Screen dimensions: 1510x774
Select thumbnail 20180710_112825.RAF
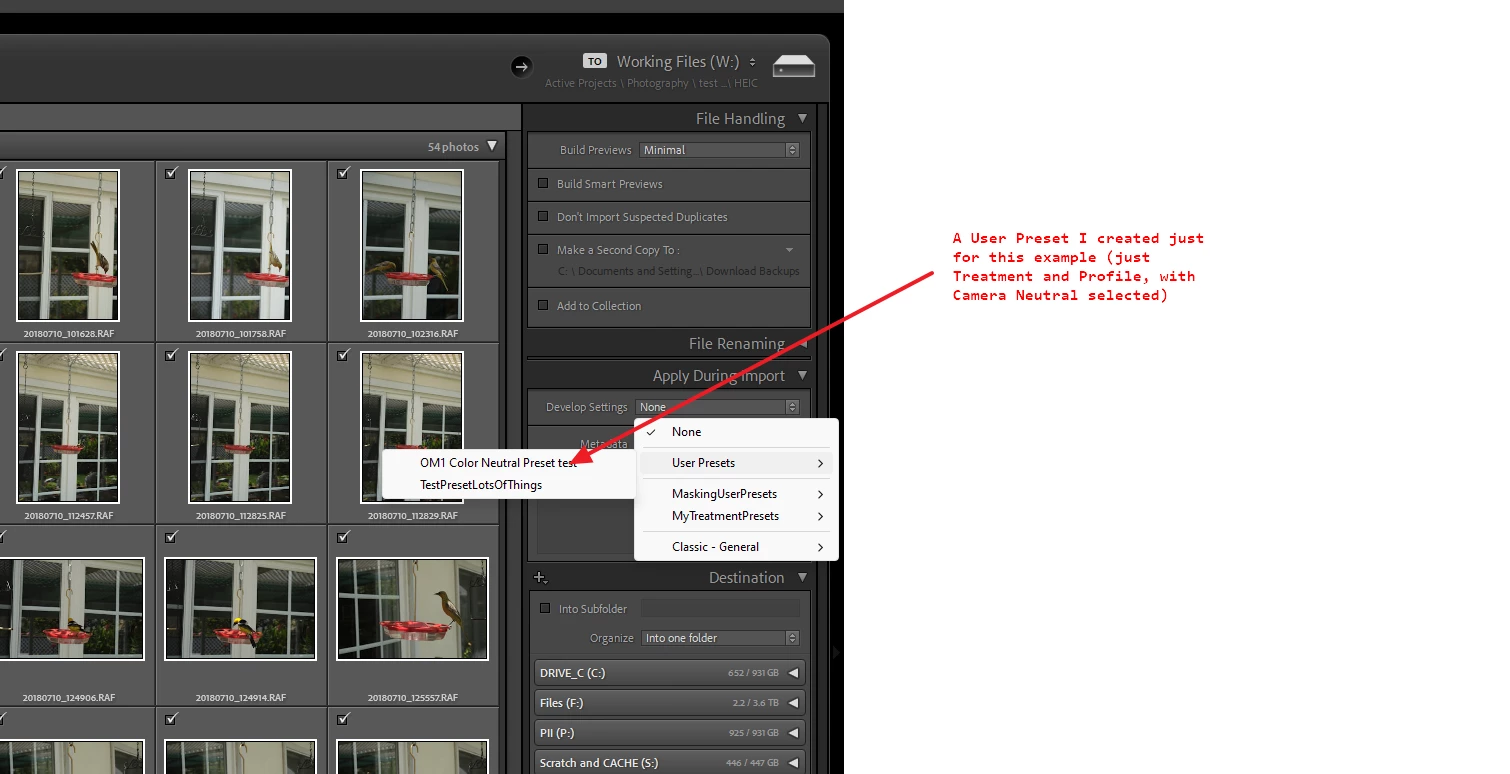(240, 427)
